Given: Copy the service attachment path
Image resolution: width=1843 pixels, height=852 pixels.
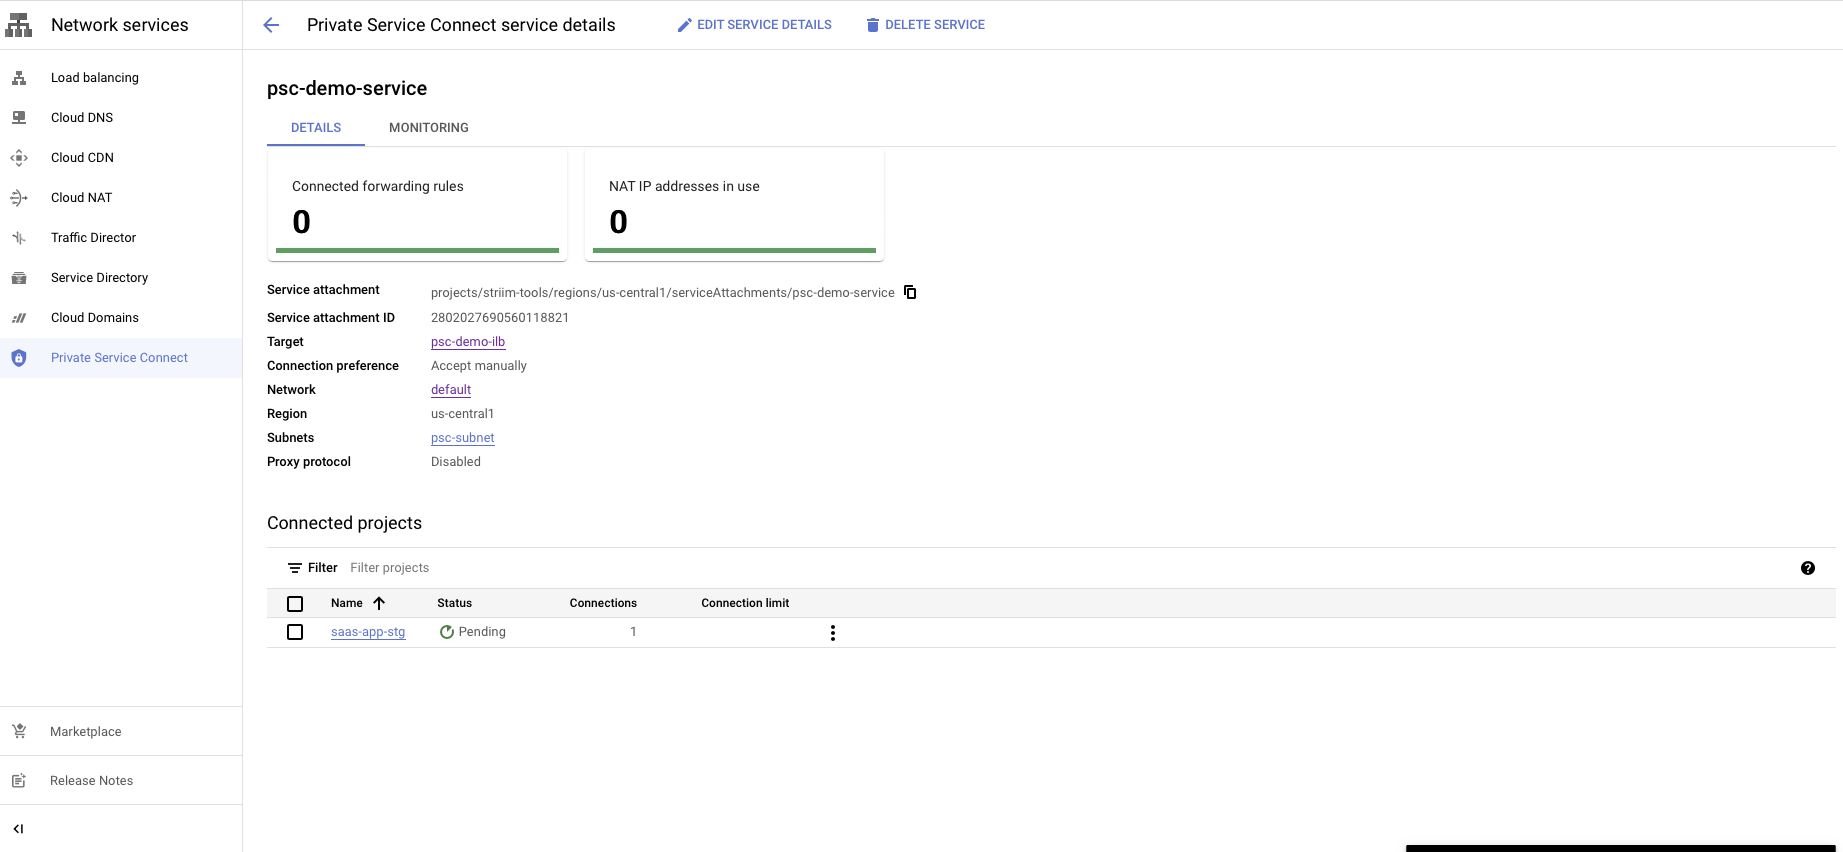Looking at the screenshot, I should click(x=910, y=292).
